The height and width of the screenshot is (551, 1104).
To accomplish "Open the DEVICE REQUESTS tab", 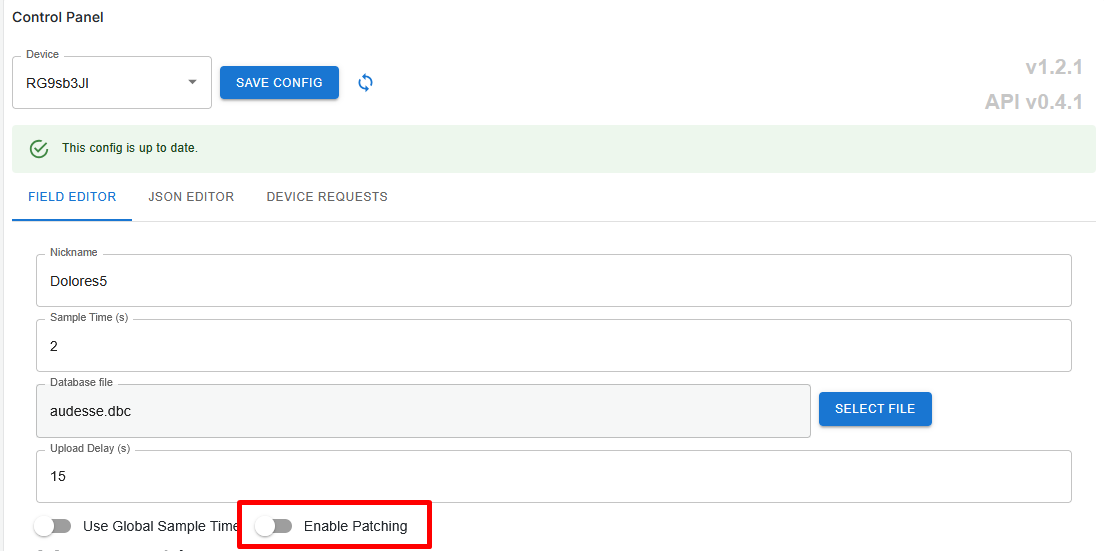I will click(x=327, y=197).
